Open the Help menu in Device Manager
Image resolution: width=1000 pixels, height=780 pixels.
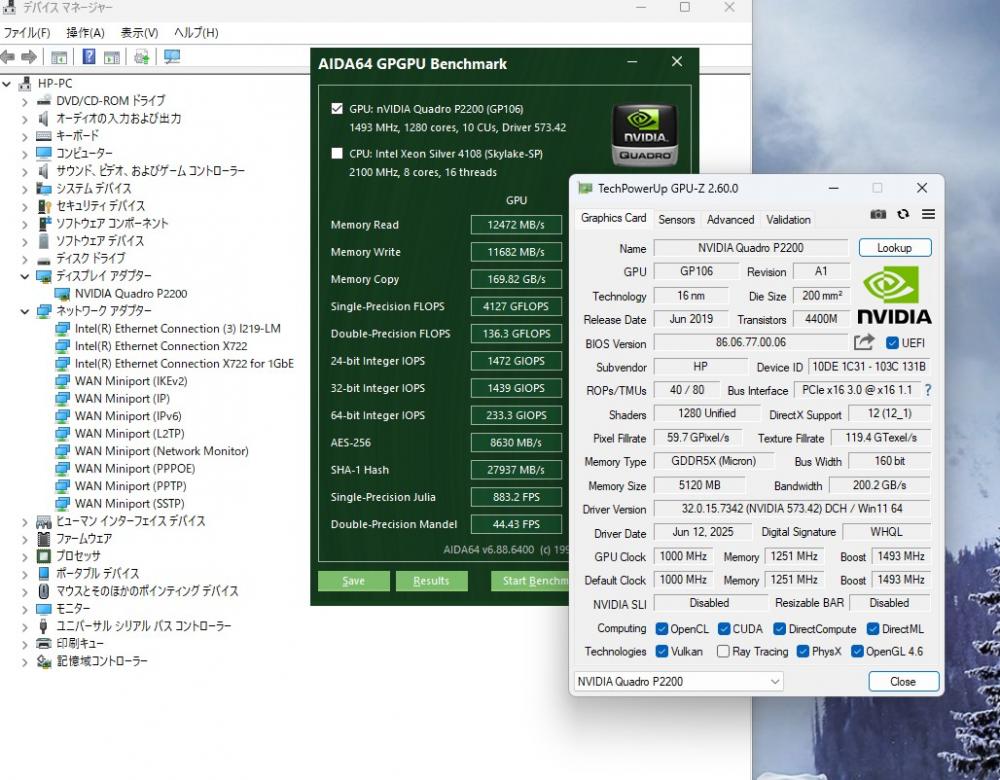coord(196,33)
